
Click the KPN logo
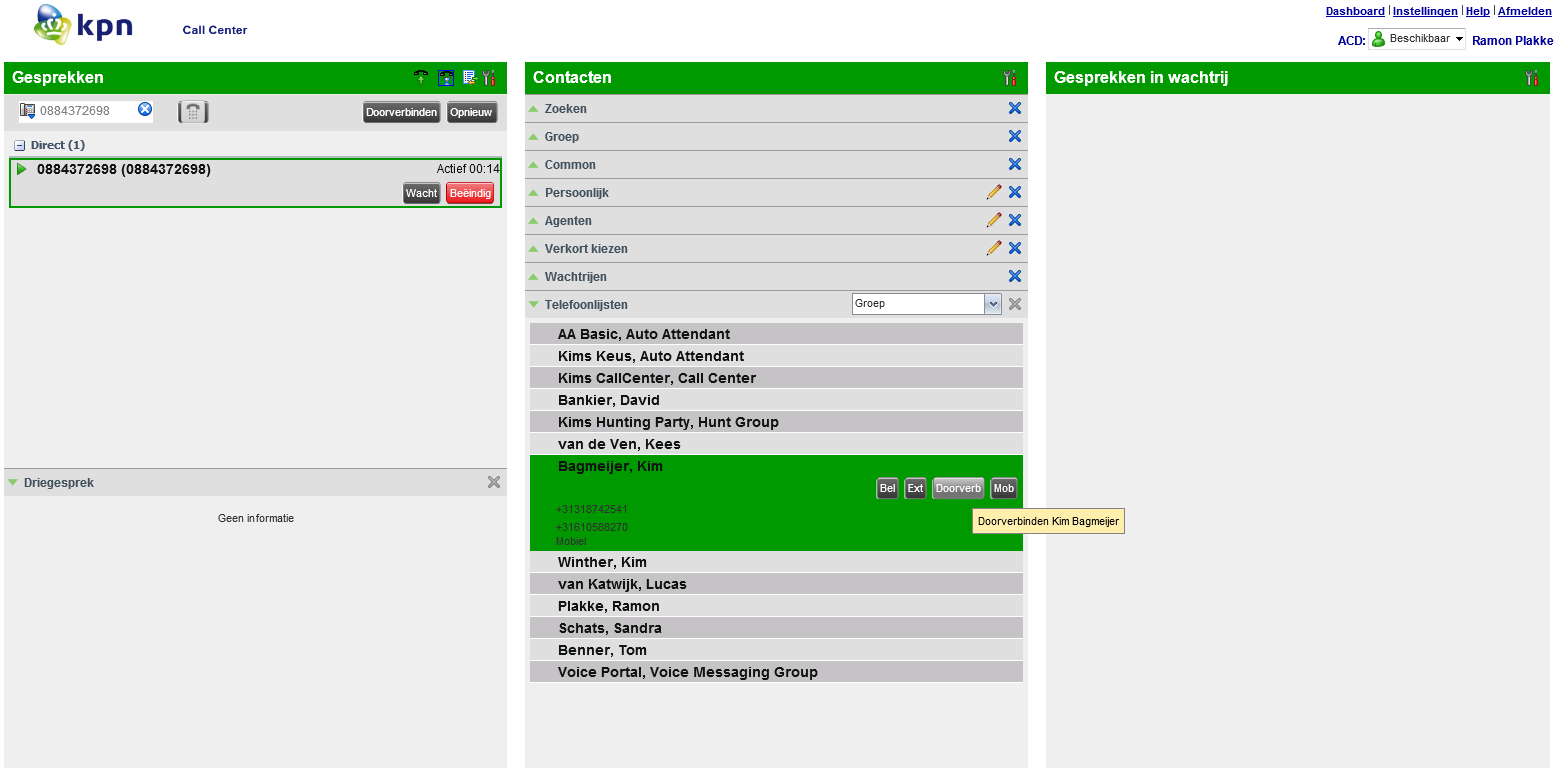(83, 25)
